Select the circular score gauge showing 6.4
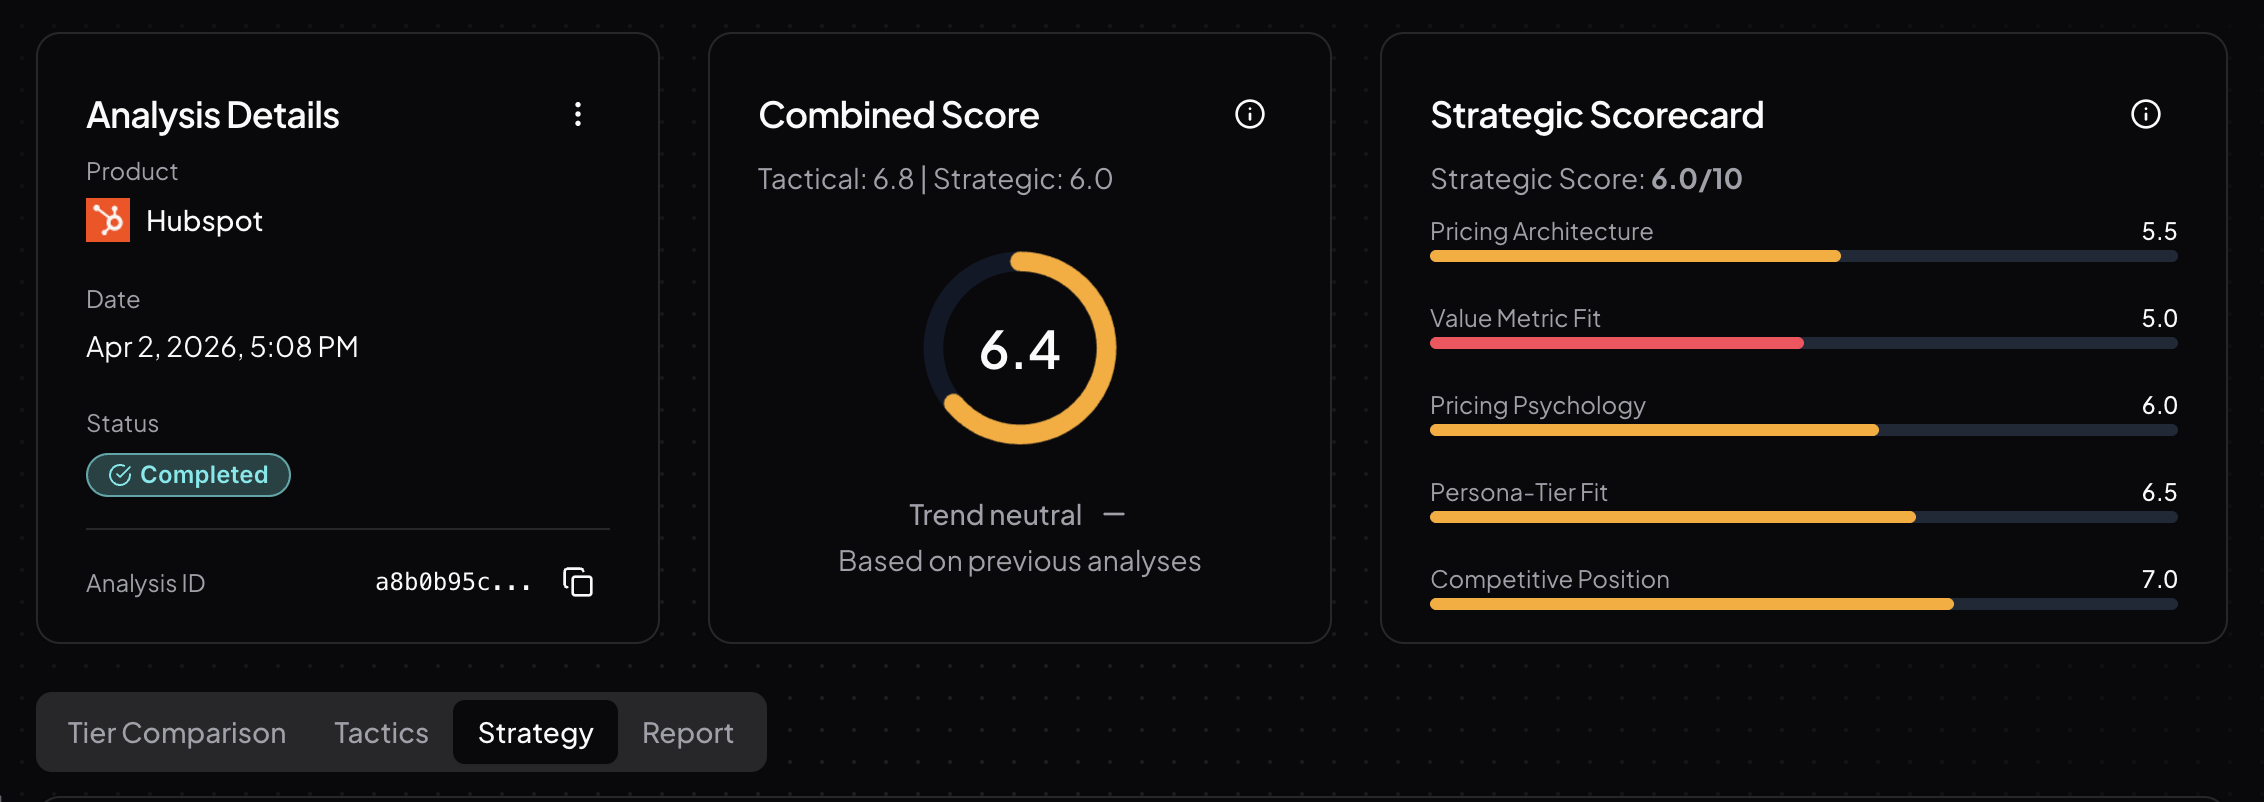The image size is (2264, 802). click(1019, 350)
